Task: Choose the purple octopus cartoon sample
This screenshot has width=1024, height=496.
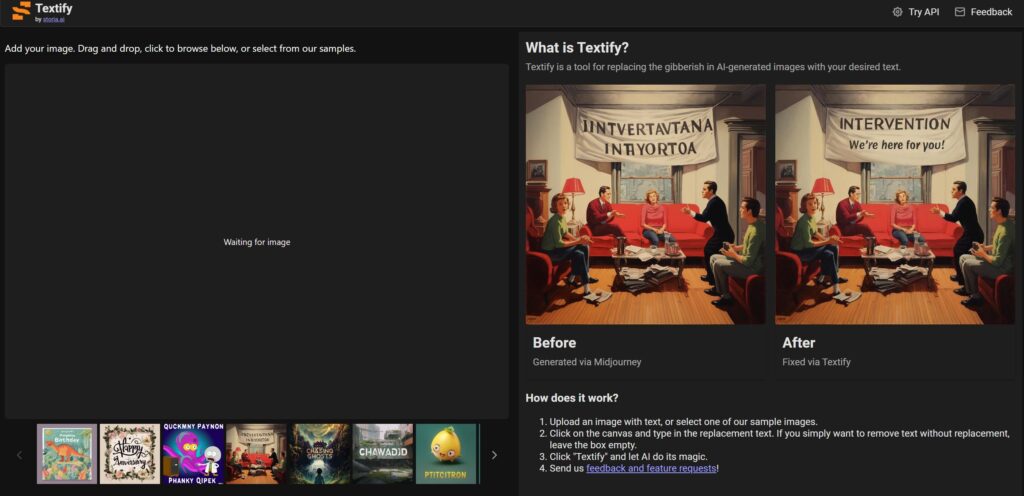Action: tap(192, 454)
